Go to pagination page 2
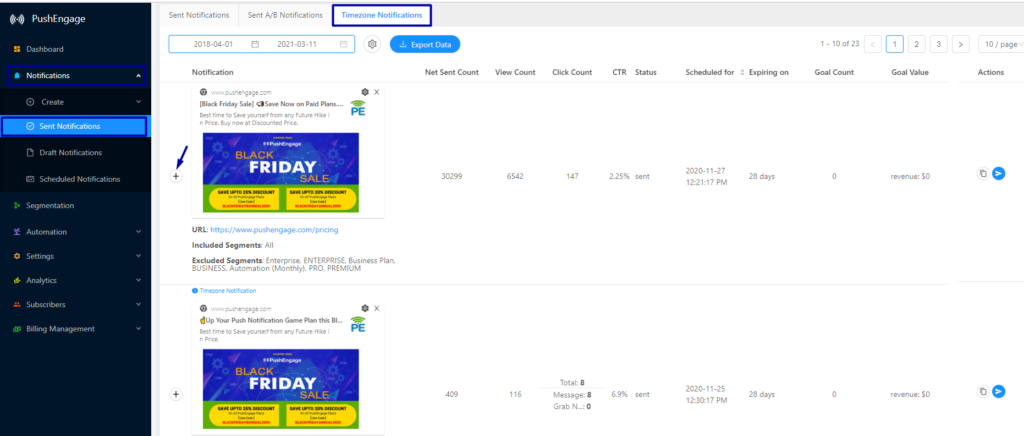 (916, 44)
